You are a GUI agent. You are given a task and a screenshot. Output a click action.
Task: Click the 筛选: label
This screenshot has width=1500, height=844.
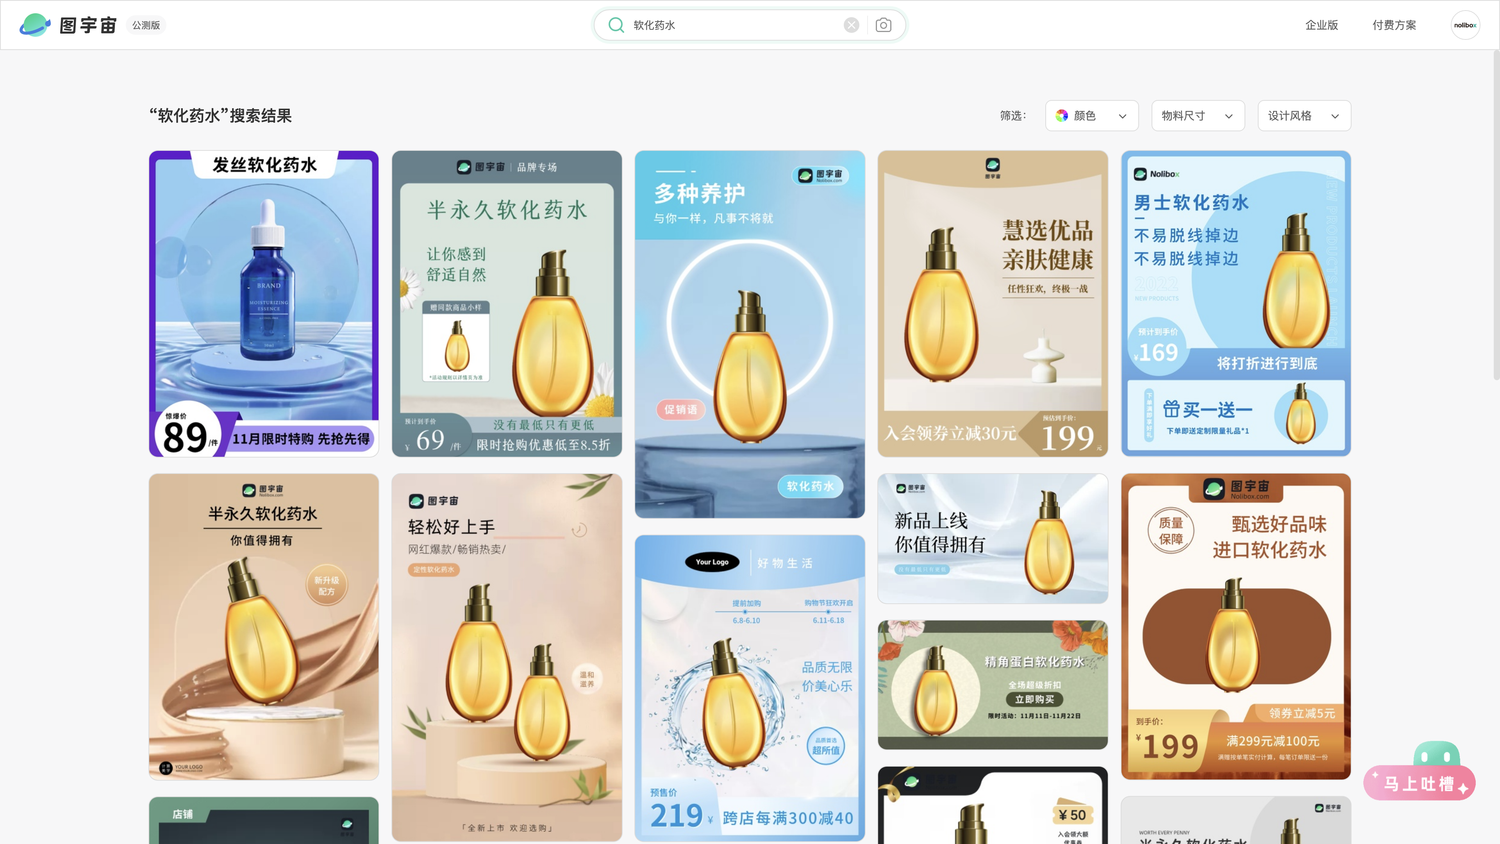point(1013,116)
